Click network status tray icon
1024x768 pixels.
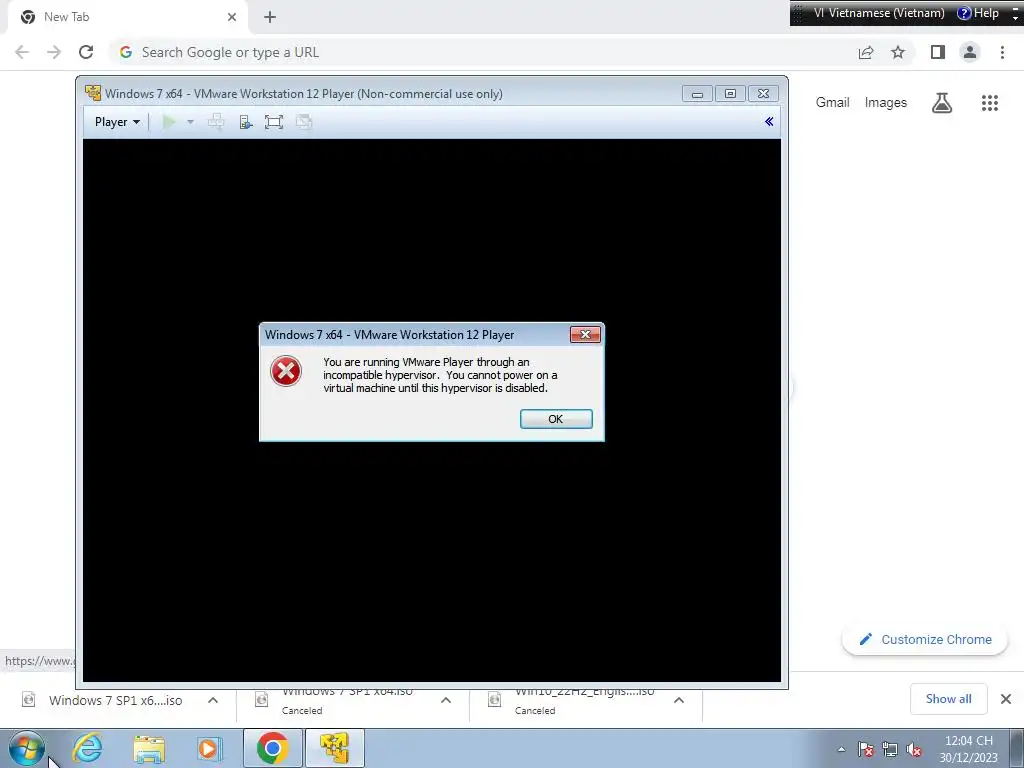click(889, 750)
